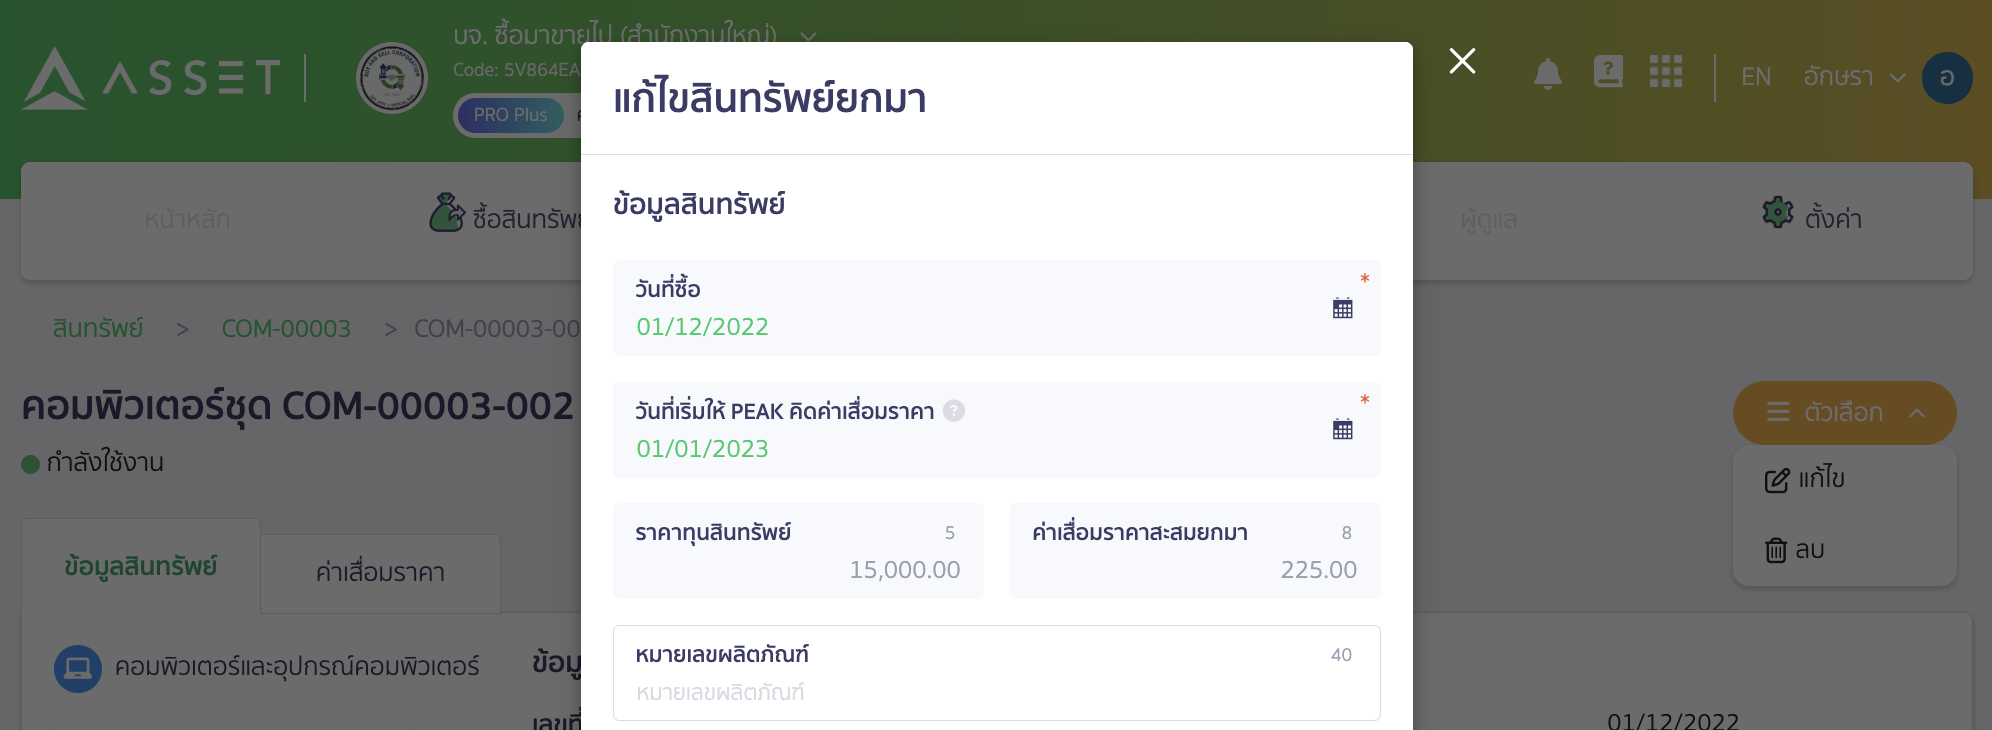This screenshot has width=1992, height=730.
Task: Select ลบ from the options menu
Action: (x=1795, y=550)
